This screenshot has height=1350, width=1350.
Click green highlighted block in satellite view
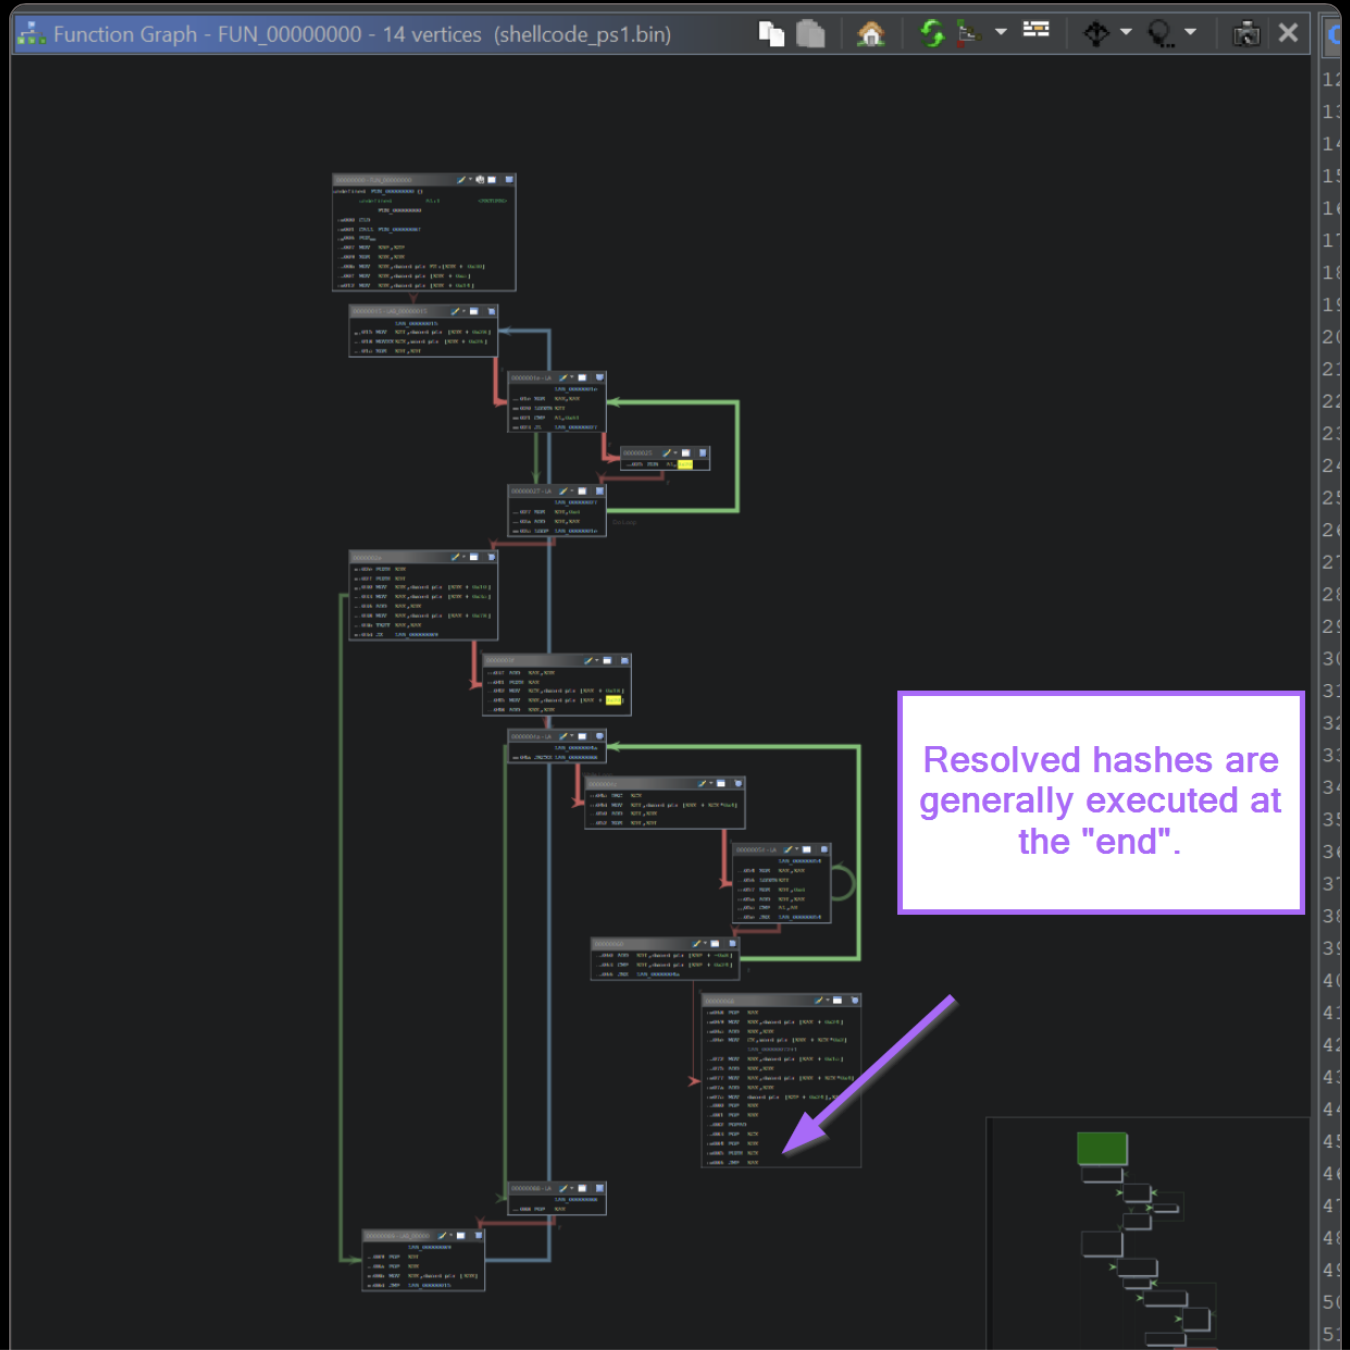click(1102, 1148)
